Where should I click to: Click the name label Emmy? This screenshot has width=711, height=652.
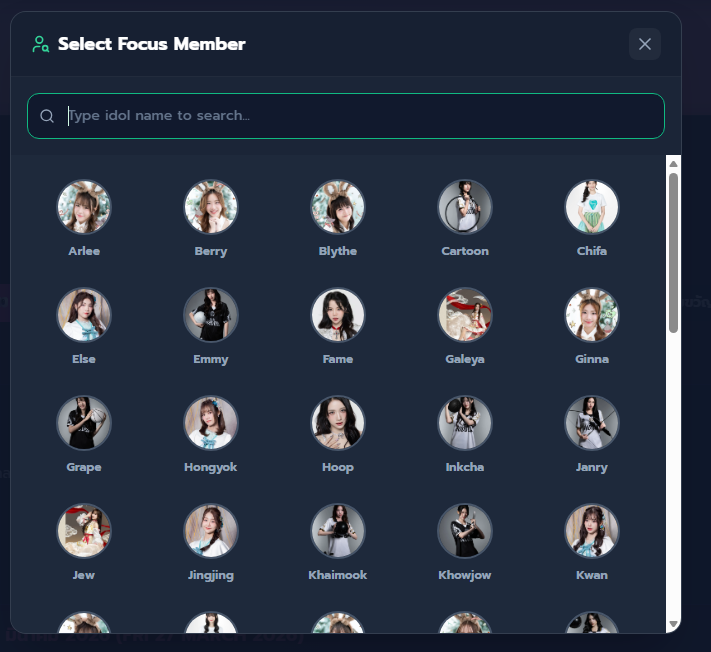(x=211, y=359)
